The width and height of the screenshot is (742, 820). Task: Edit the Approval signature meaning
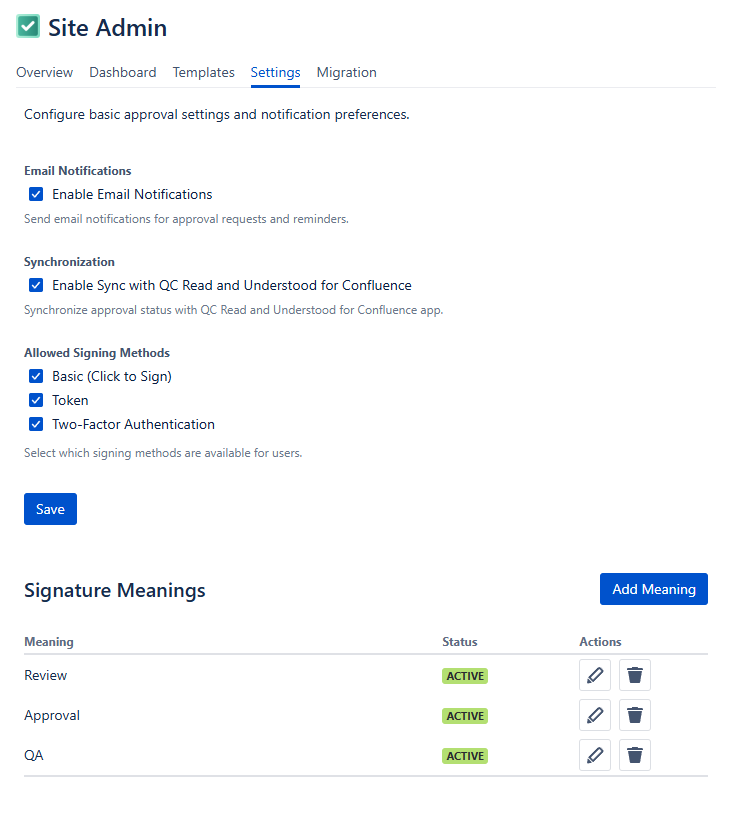point(595,716)
